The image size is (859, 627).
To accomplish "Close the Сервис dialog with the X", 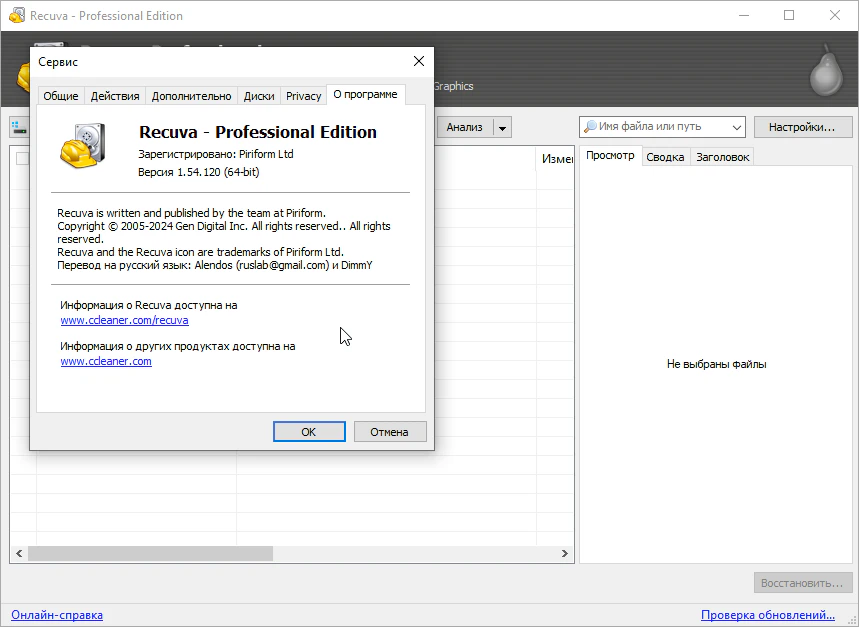I will [x=419, y=61].
